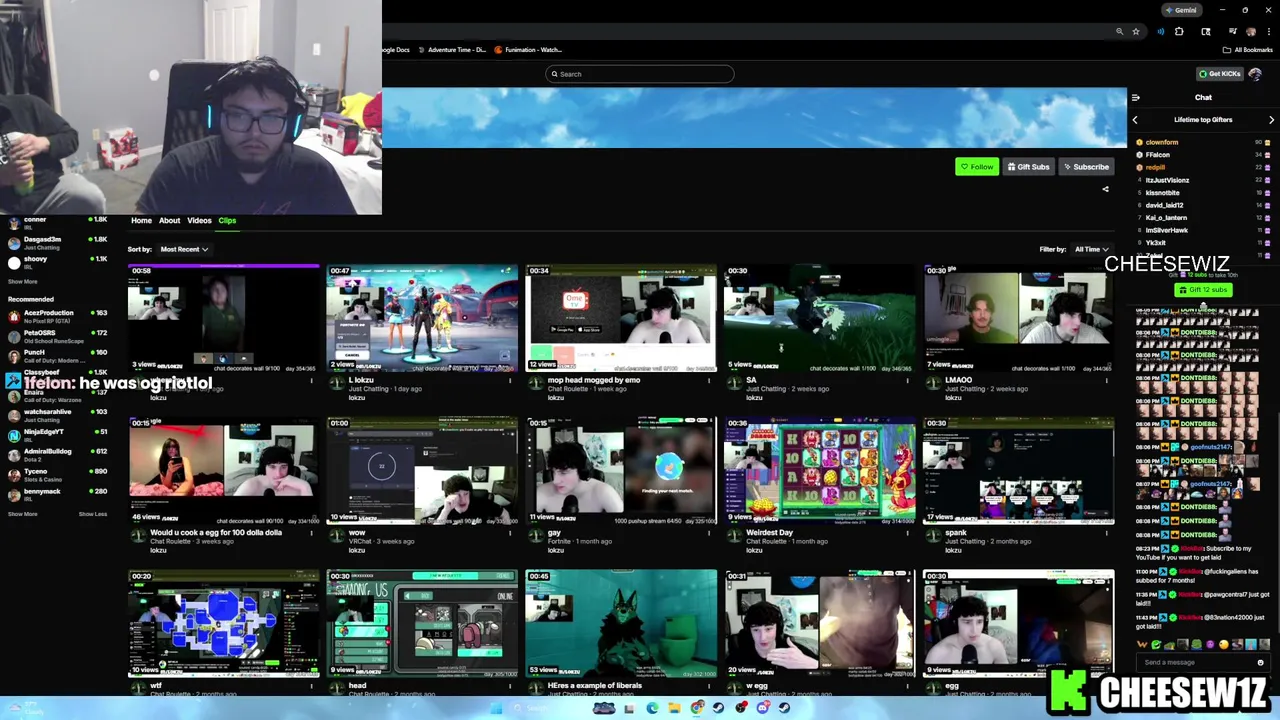This screenshot has width=1280, height=720.
Task: Open the AcezProduction channel in the sidebar
Action: (57, 316)
